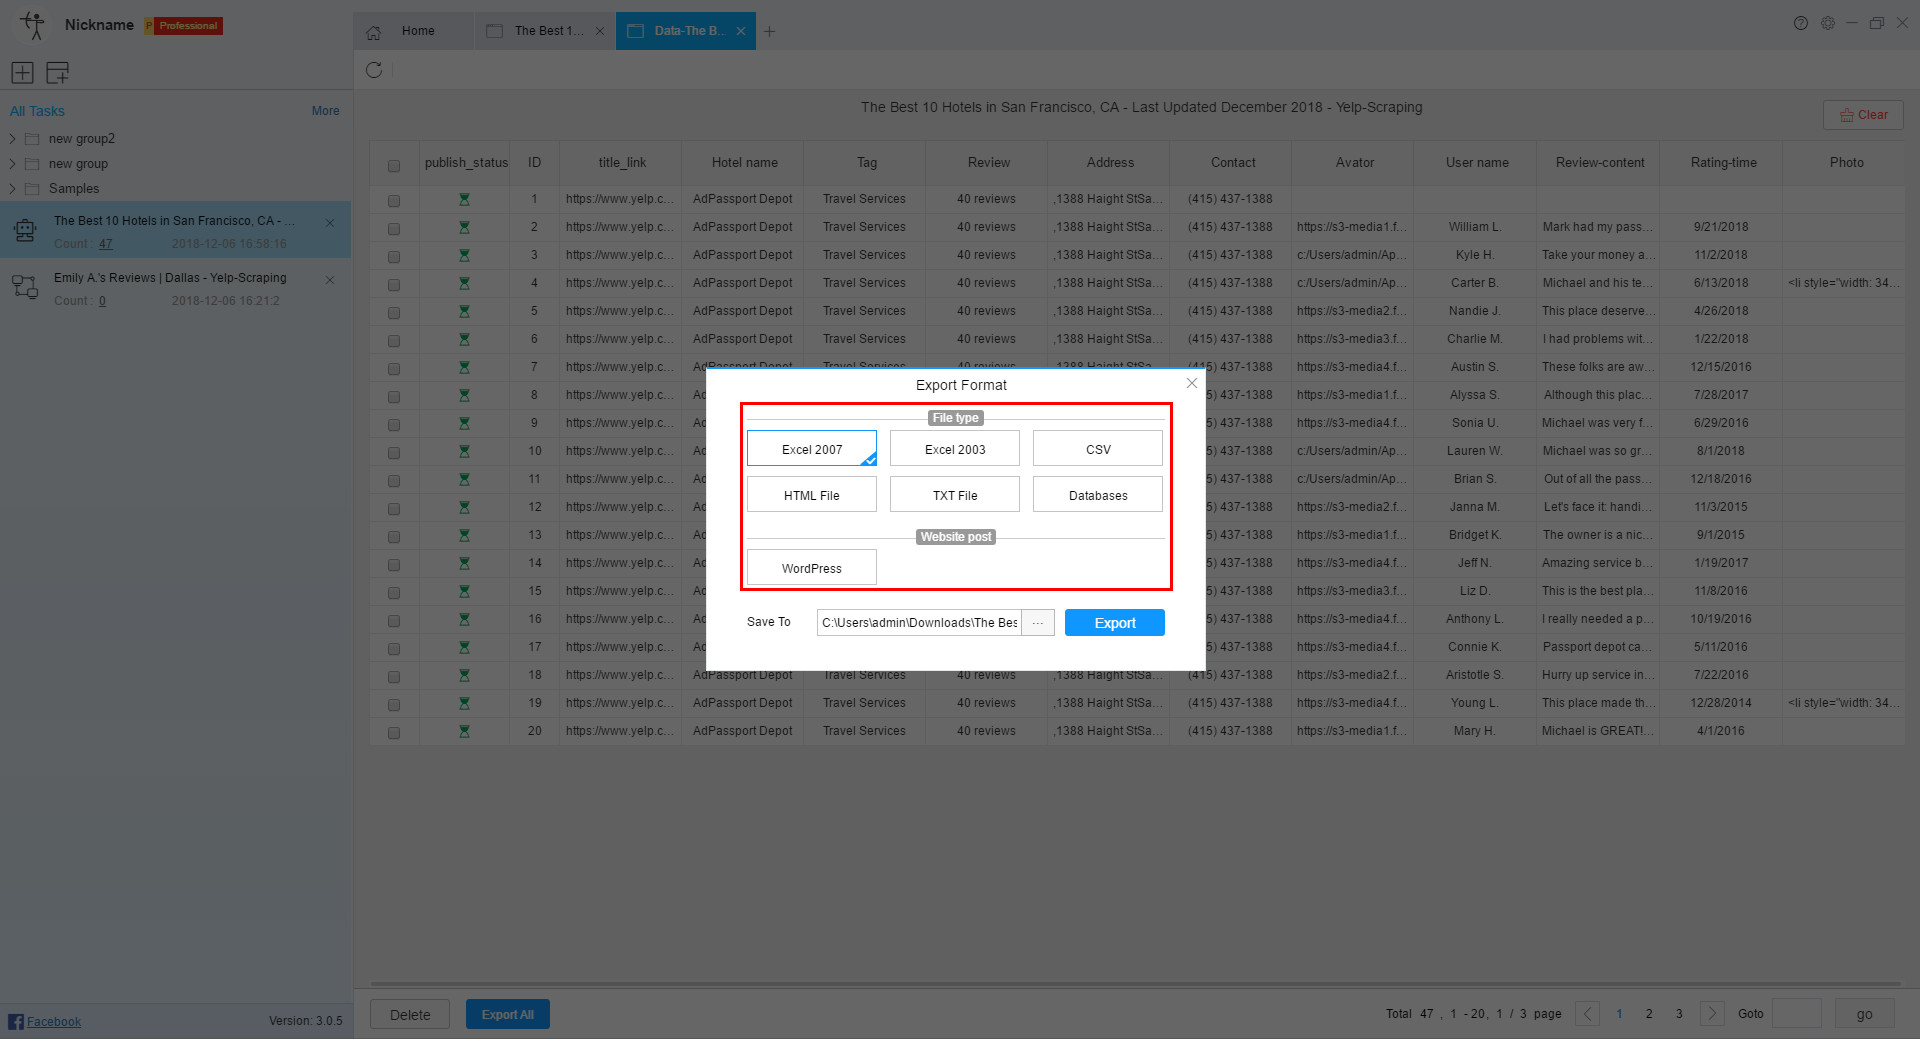Check the checkbox for row 17
1920x1039 pixels.
(x=394, y=649)
